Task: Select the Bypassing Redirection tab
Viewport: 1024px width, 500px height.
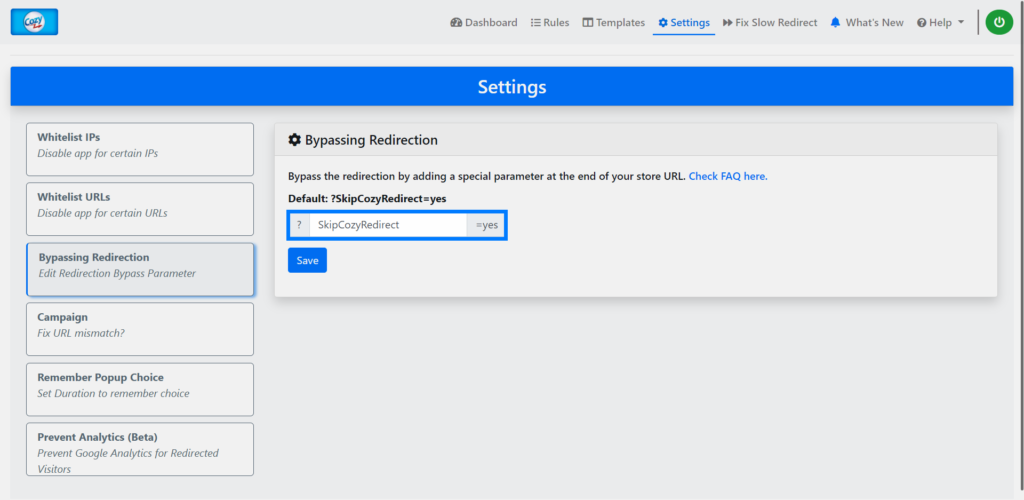Action: [140, 270]
